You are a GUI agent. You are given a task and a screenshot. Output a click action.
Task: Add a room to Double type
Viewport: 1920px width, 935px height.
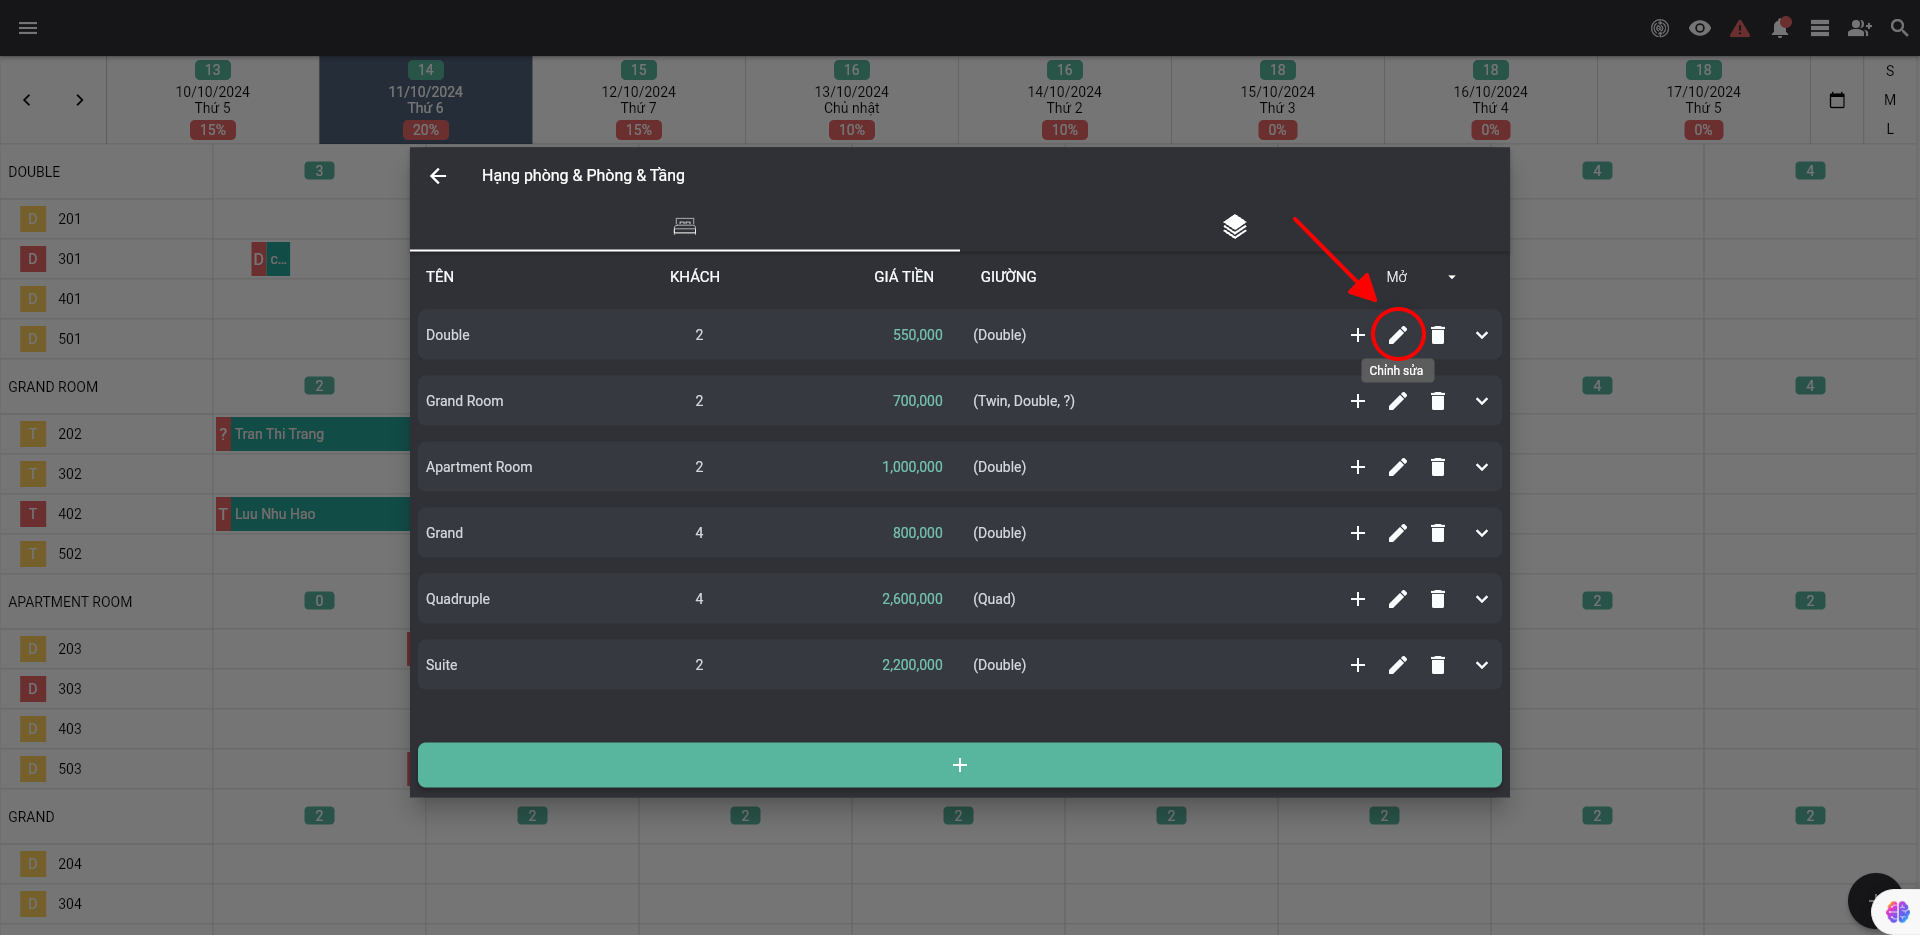tap(1358, 335)
